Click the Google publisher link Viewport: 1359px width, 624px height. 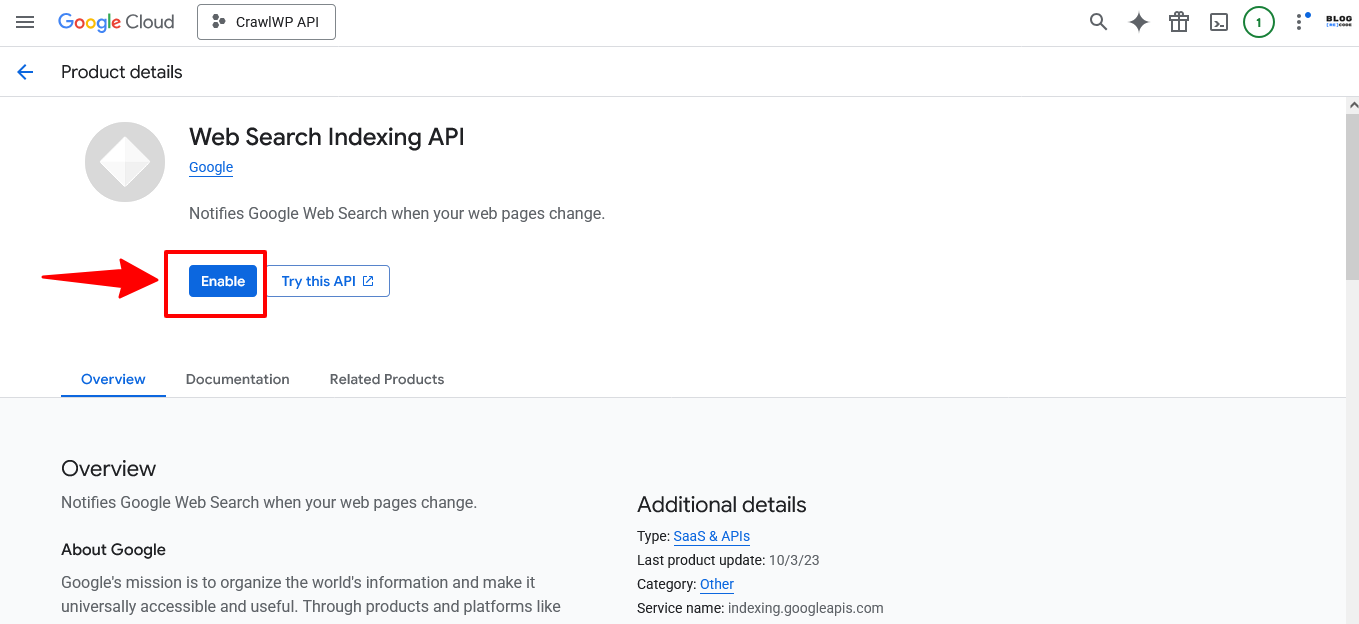point(211,167)
